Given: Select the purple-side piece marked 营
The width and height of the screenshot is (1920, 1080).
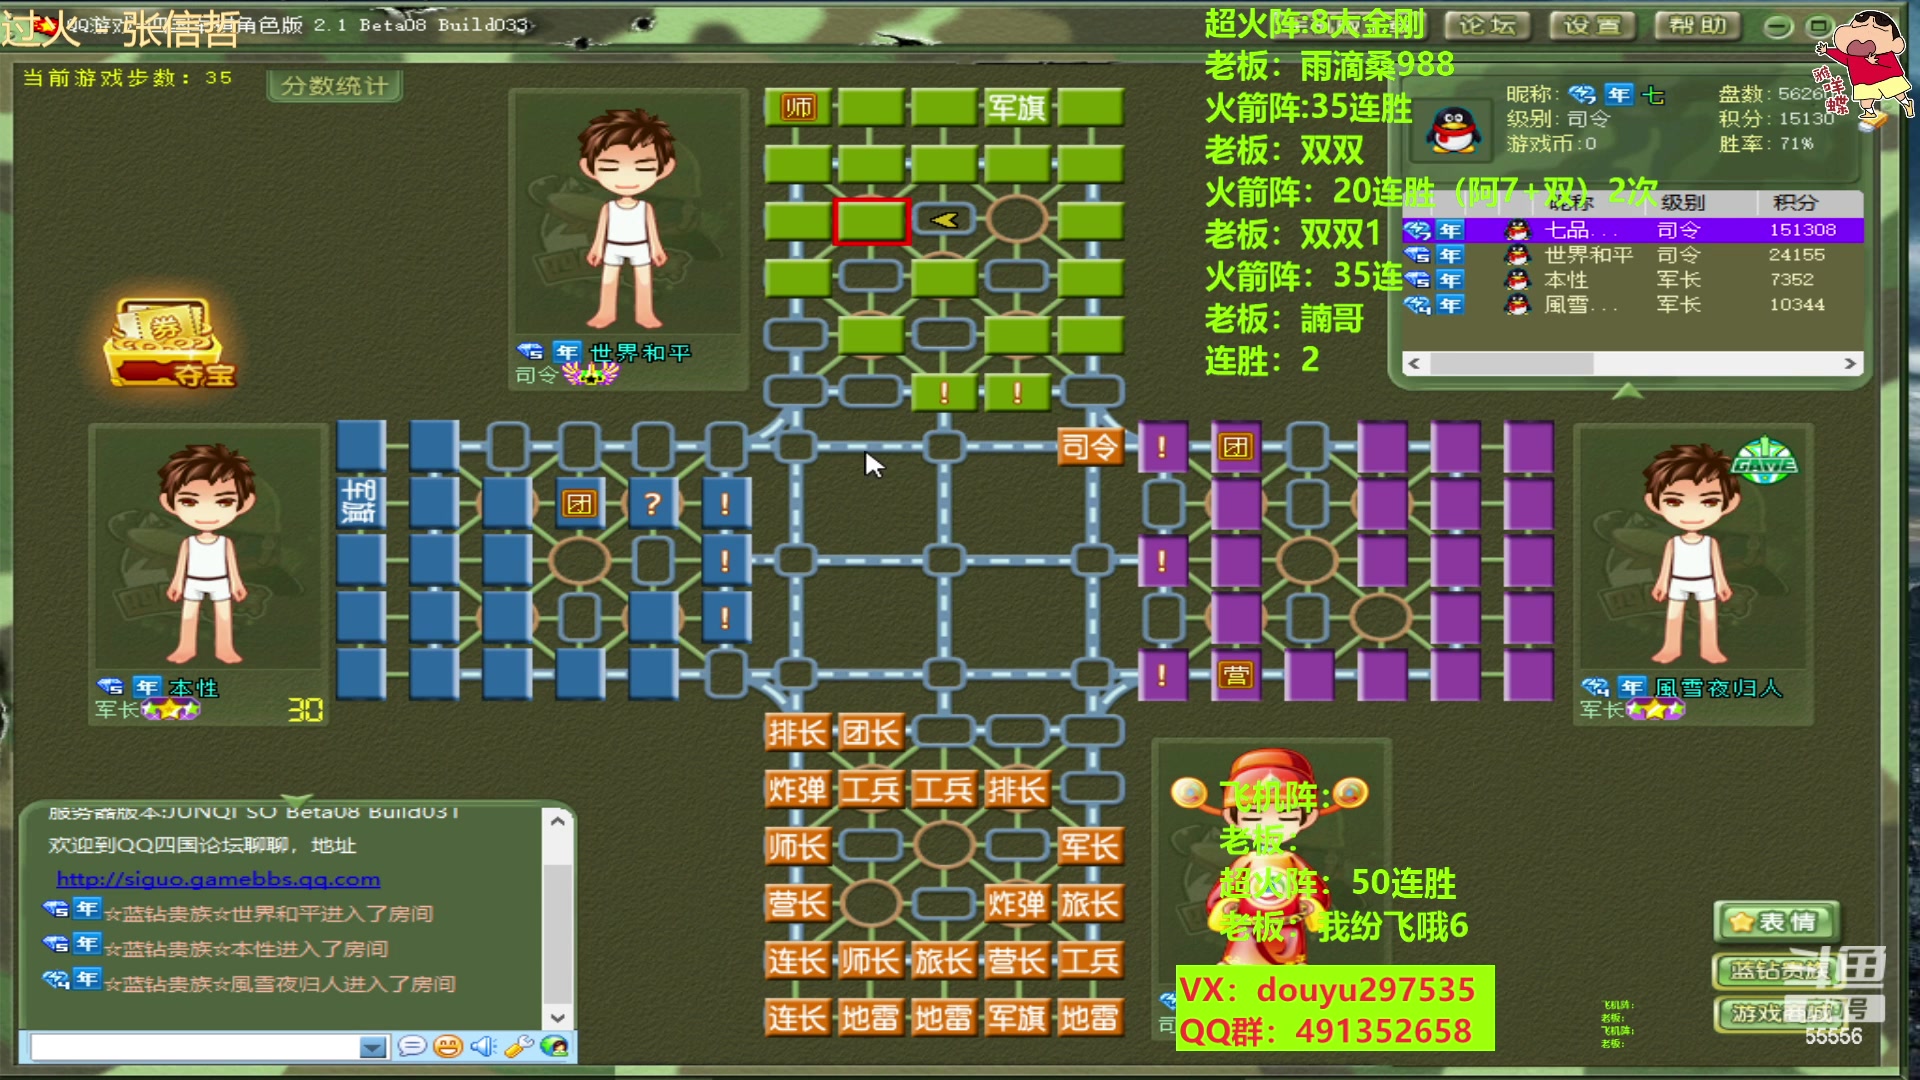Looking at the screenshot, I should (1236, 675).
